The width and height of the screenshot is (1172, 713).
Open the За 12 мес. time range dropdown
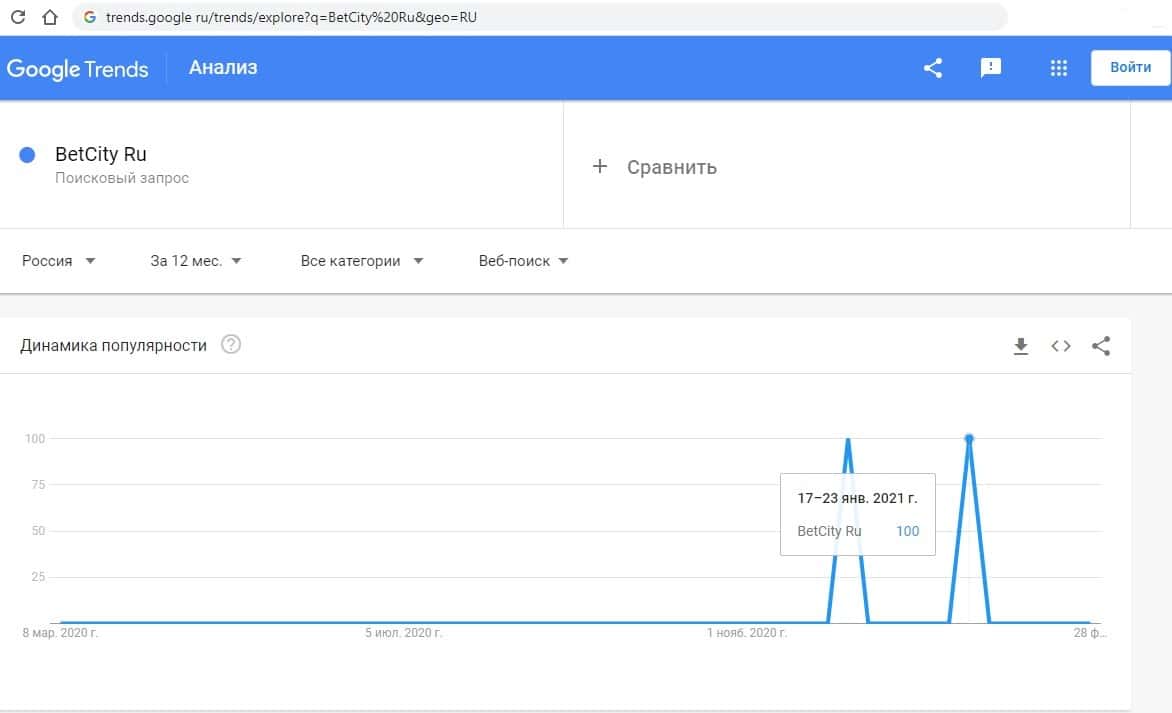[x=196, y=261]
